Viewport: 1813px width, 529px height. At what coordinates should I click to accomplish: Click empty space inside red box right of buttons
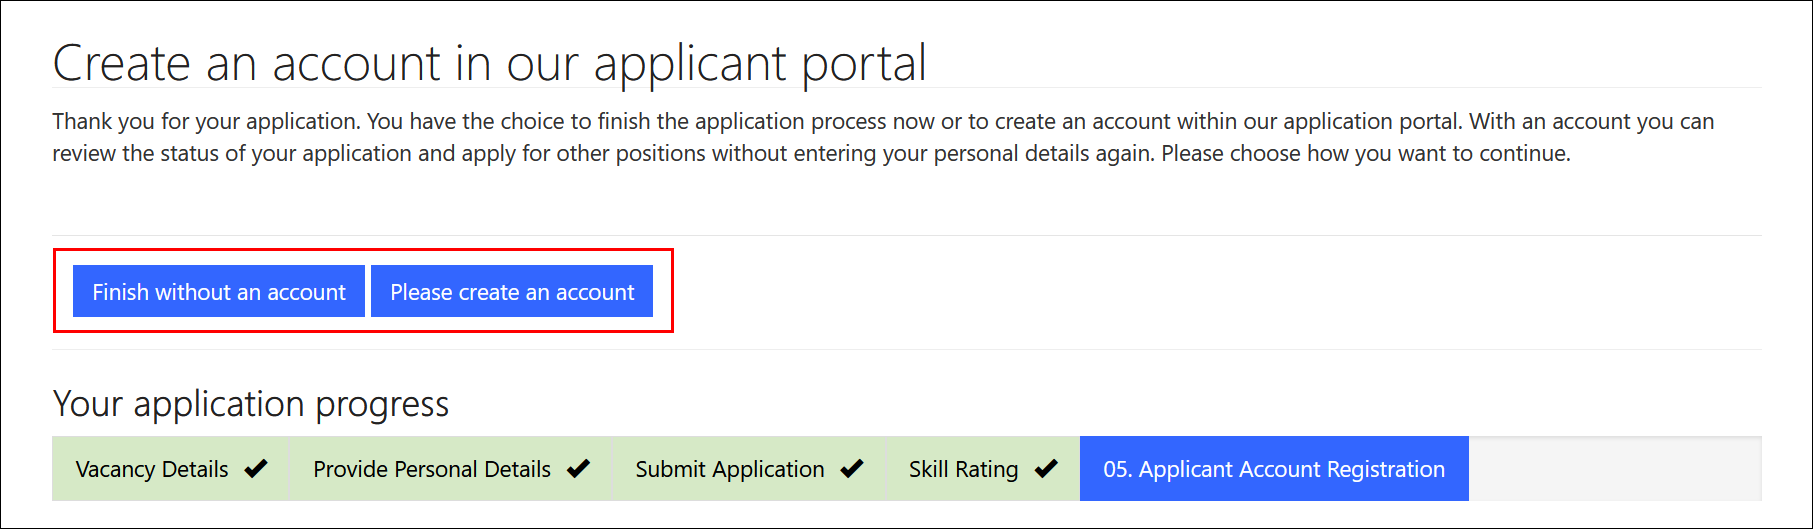(662, 291)
